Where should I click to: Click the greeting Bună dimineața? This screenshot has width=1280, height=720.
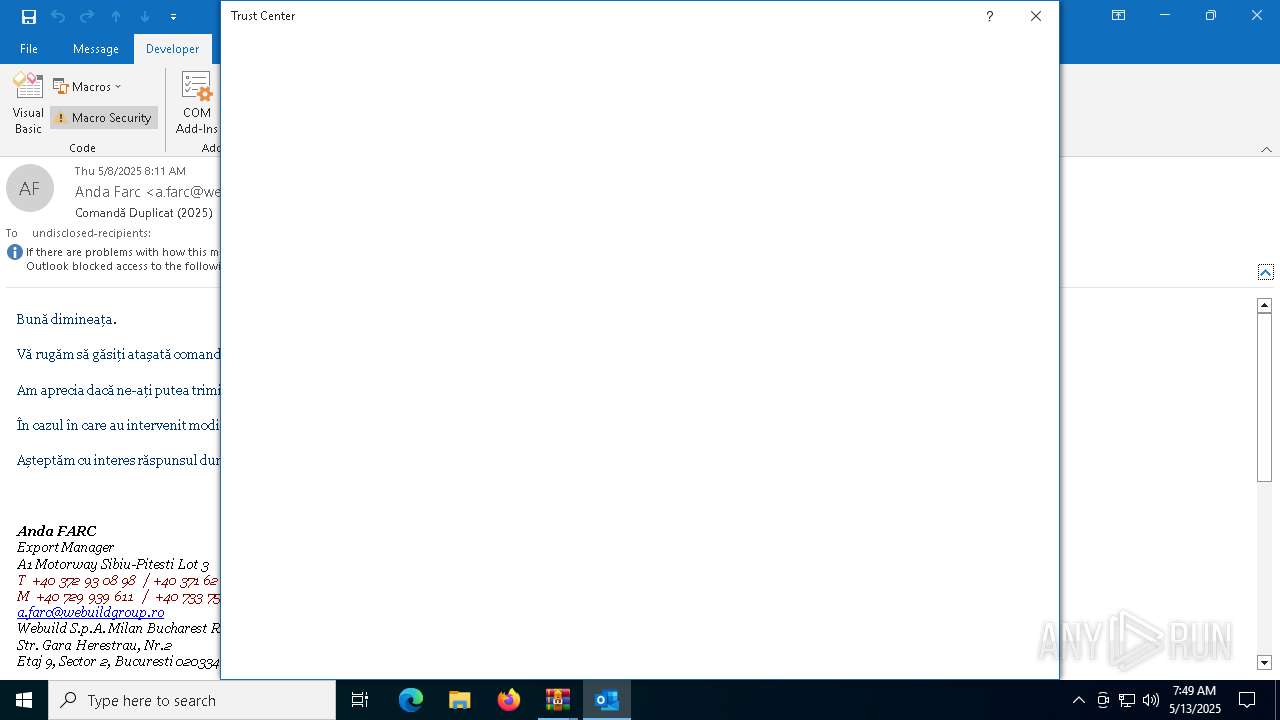click(x=66, y=319)
